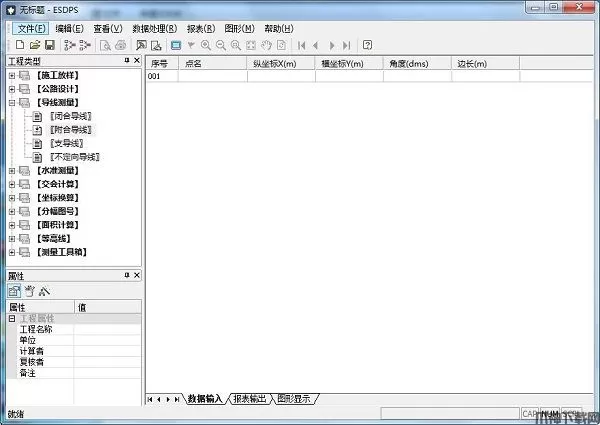Select the [附合导线] tree item

[71, 130]
